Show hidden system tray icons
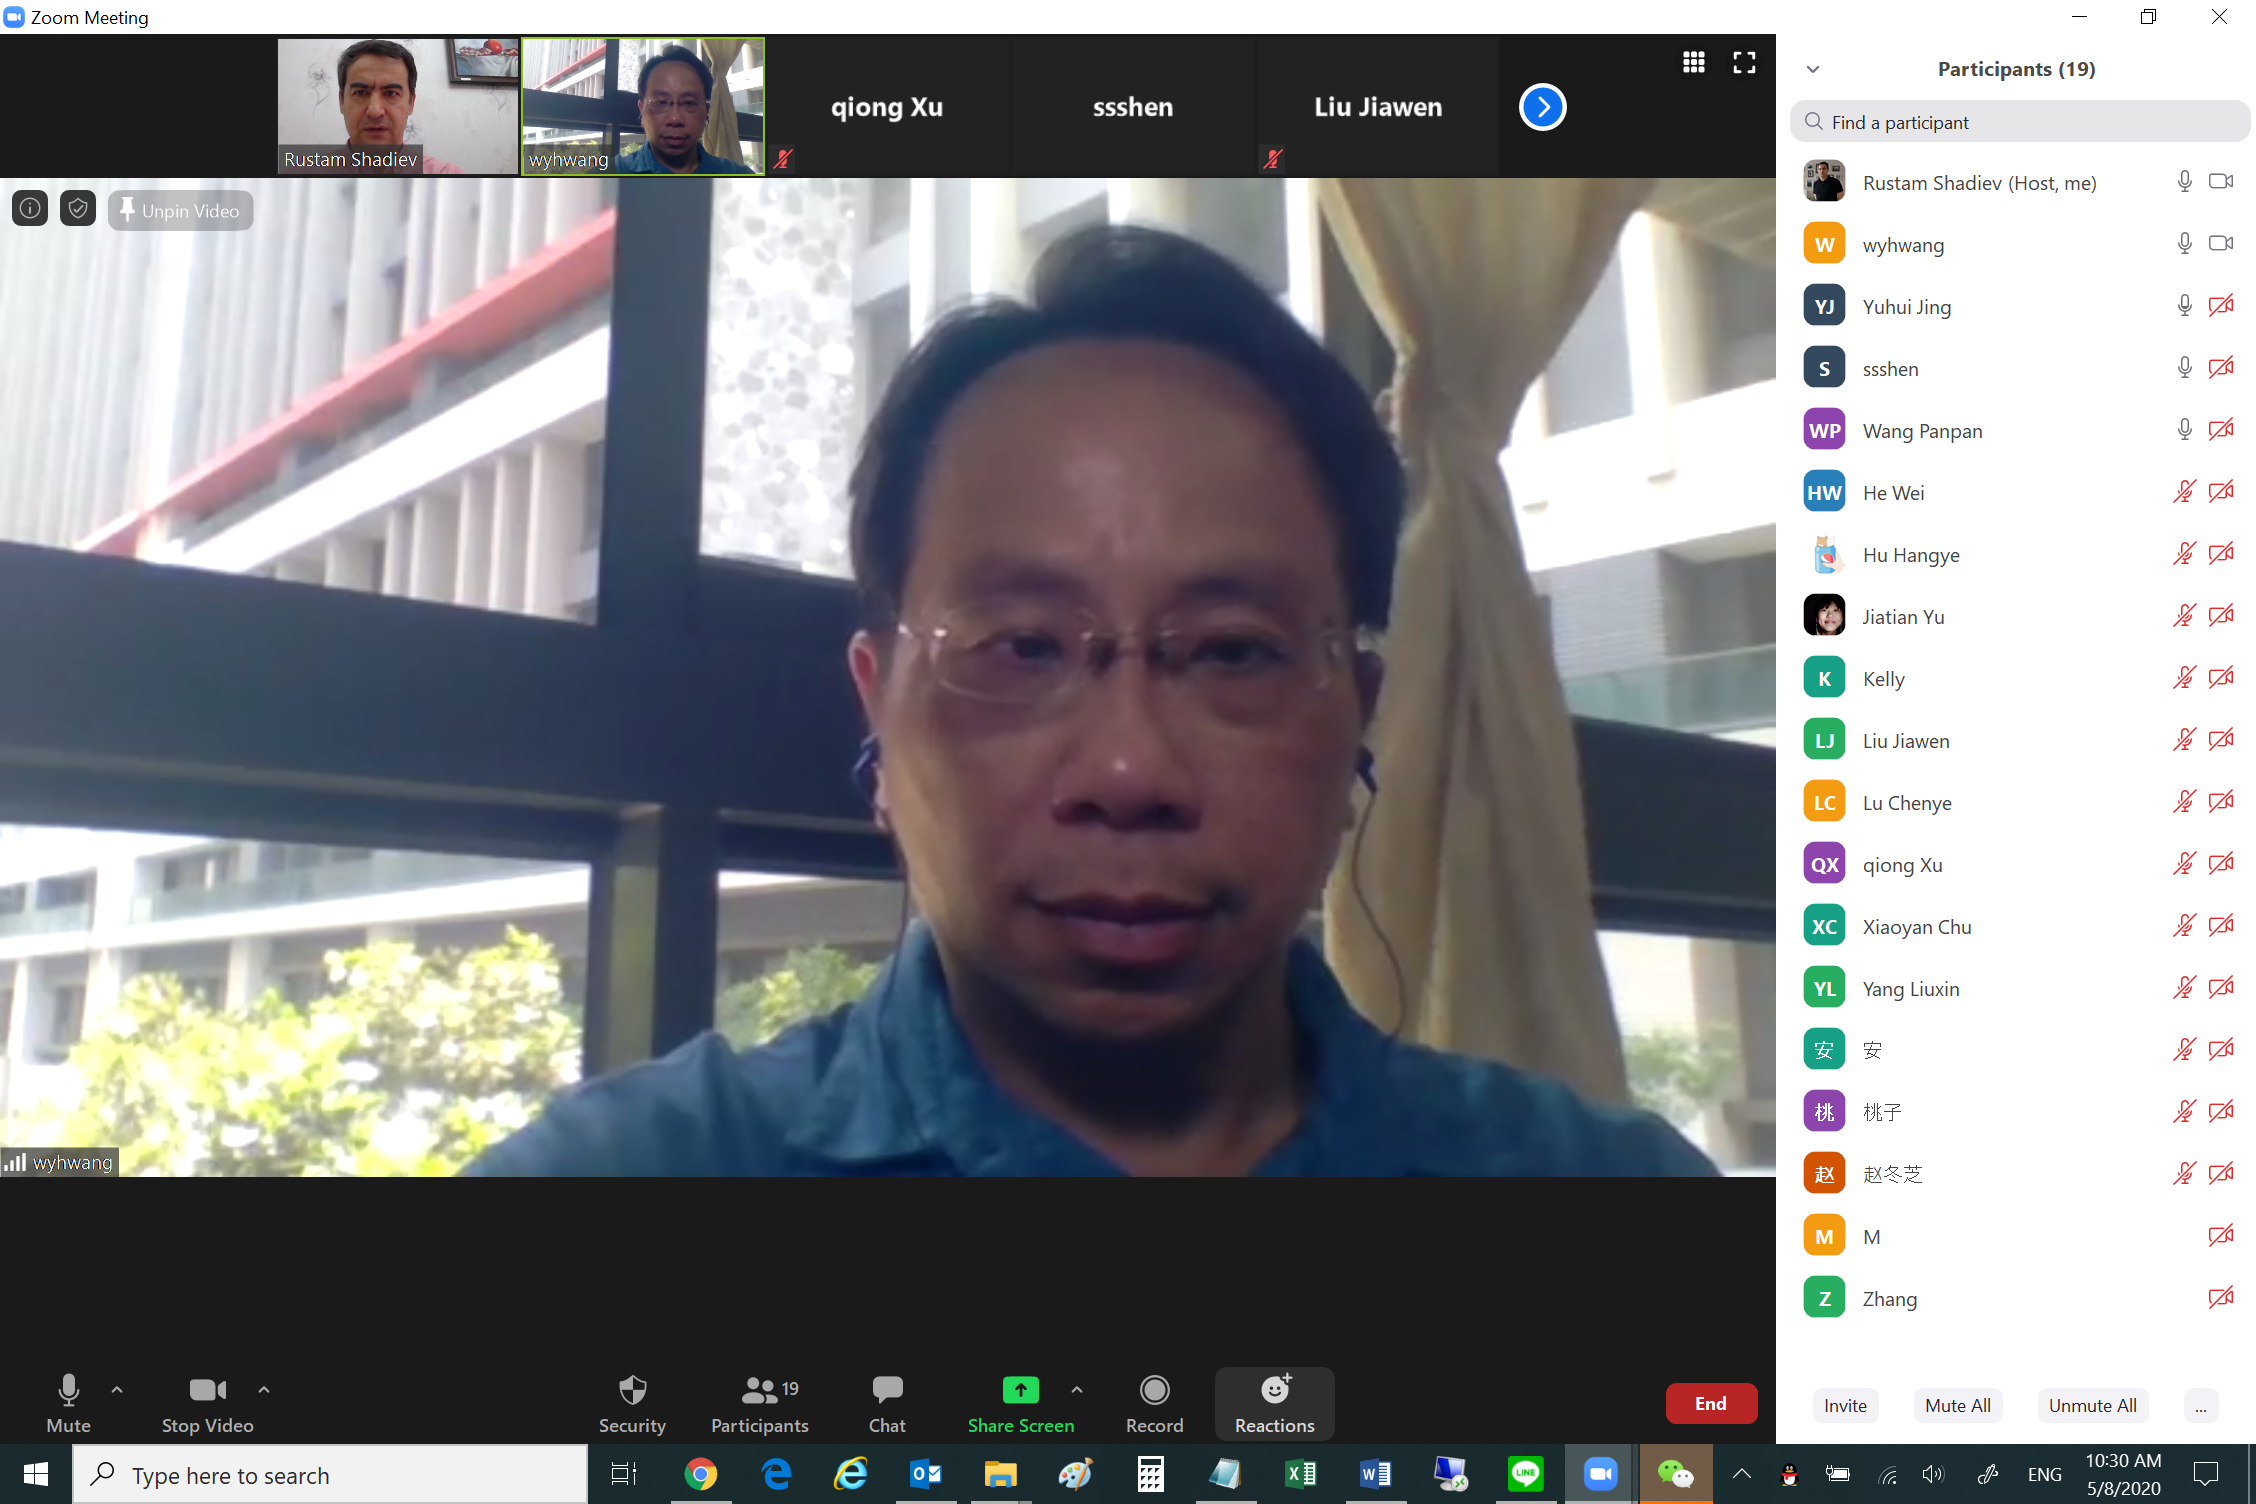This screenshot has width=2256, height=1504. [1742, 1474]
